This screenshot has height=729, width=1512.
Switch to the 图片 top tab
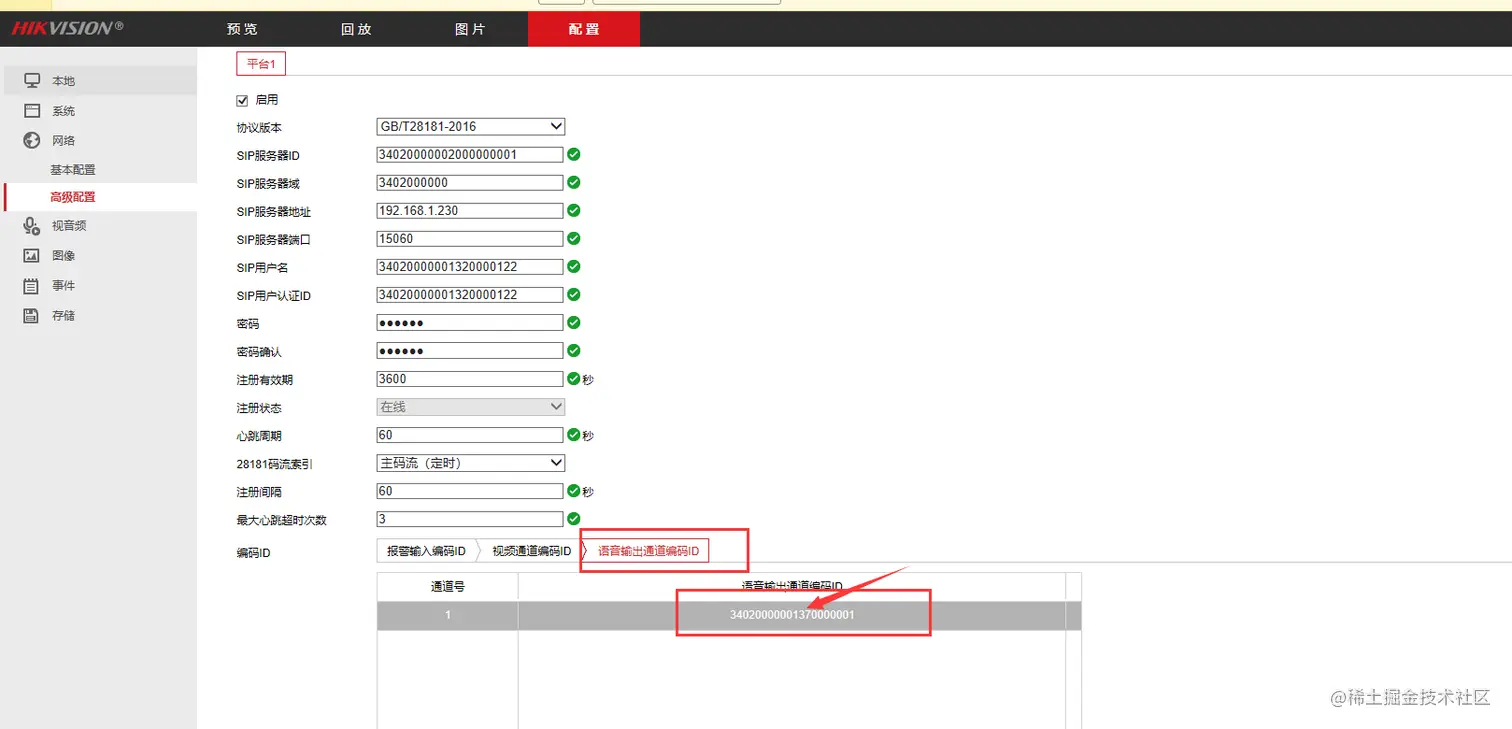470,29
